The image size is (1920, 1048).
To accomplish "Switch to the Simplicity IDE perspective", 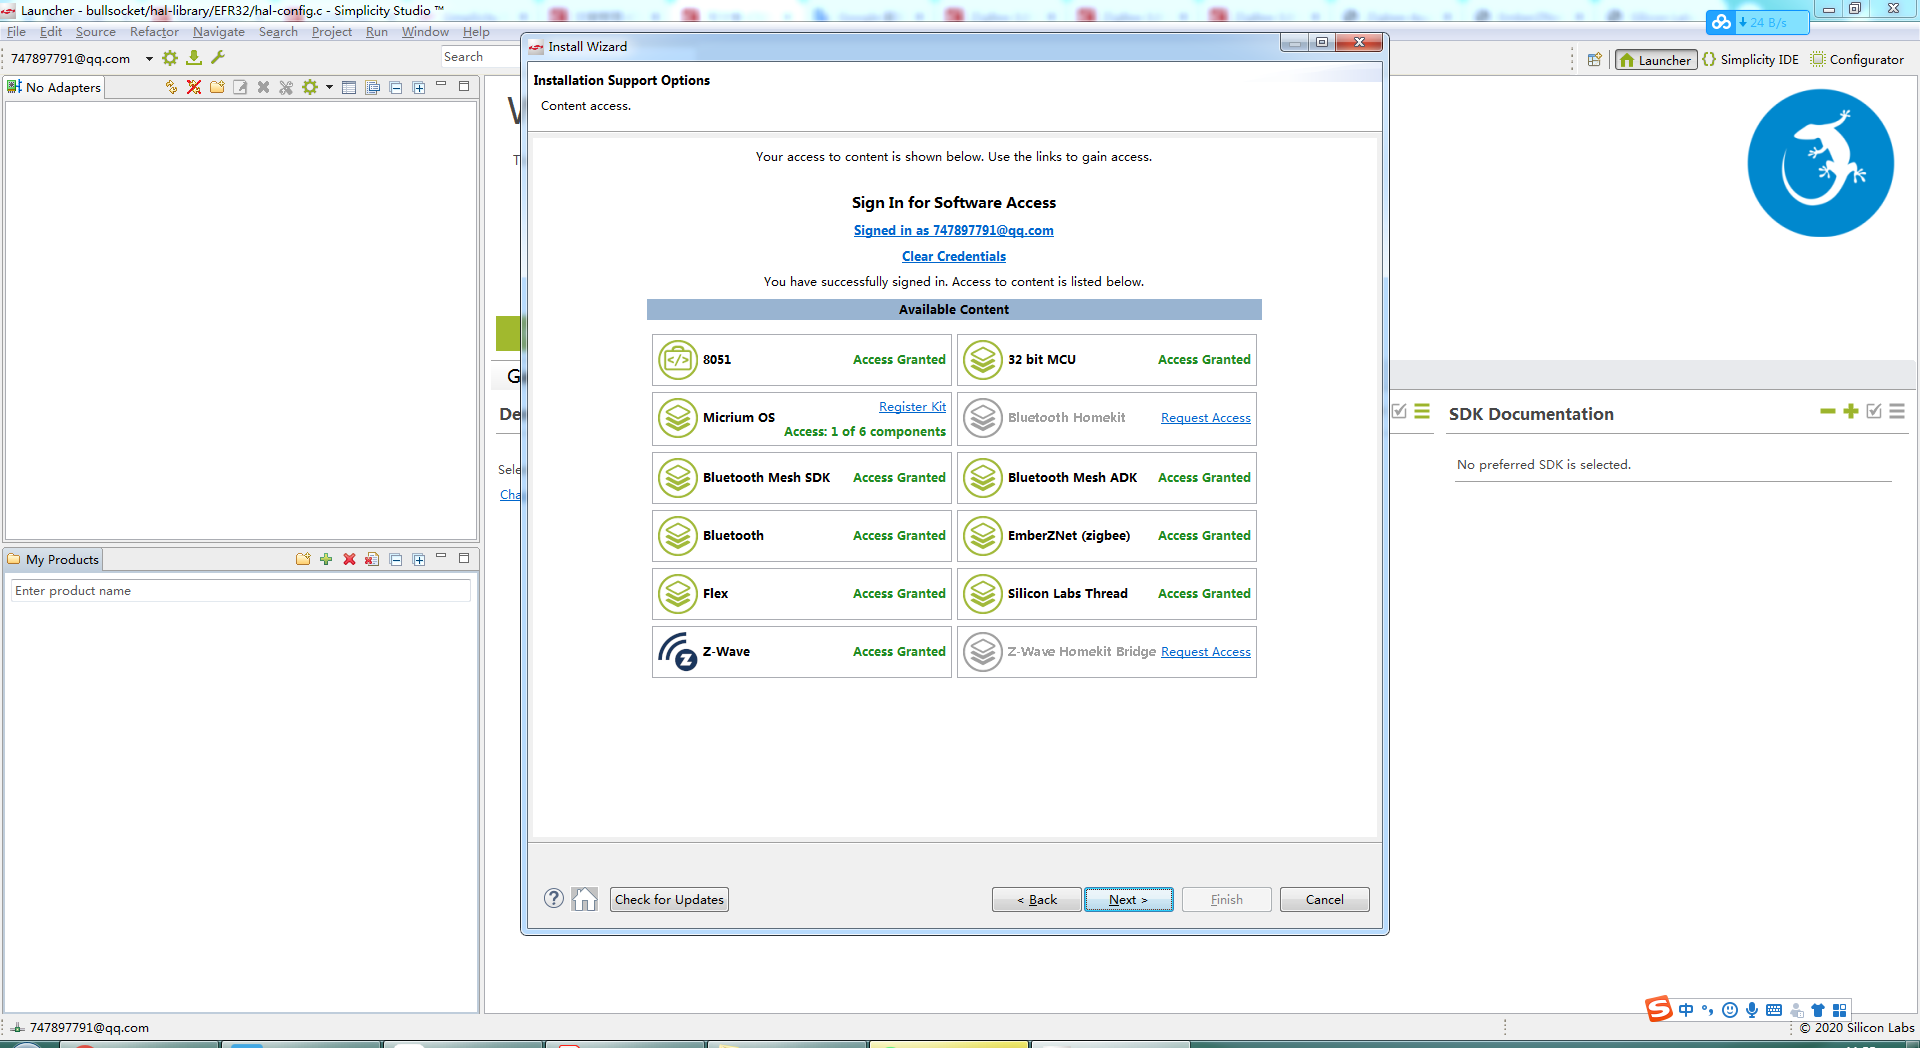I will [x=1750, y=60].
